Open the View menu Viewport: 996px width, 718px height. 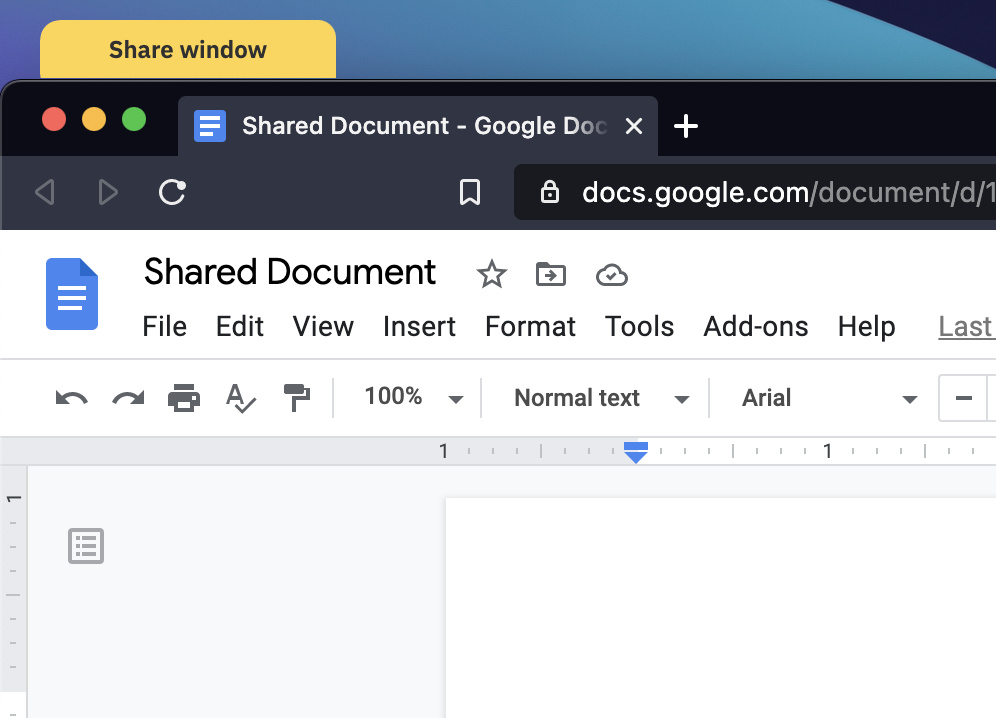(x=323, y=327)
